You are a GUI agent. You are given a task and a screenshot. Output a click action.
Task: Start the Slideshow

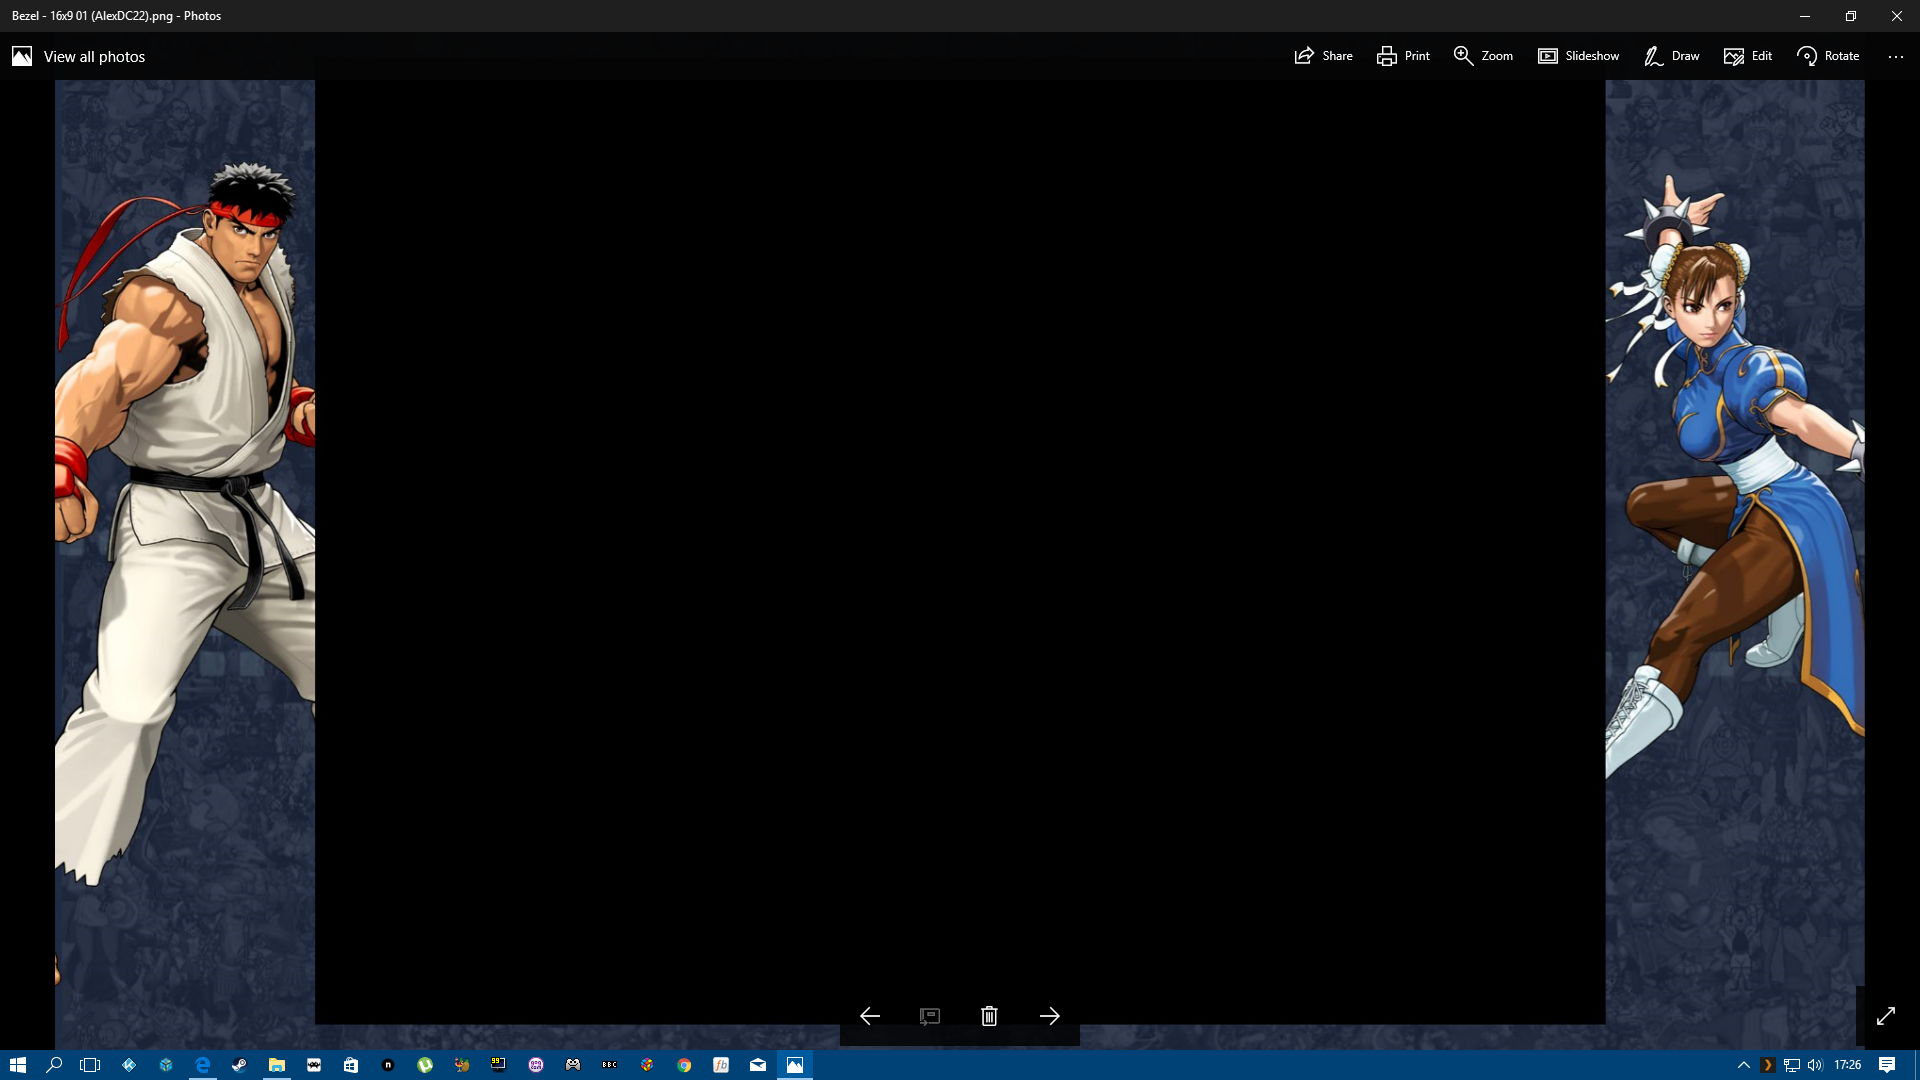coord(1578,56)
